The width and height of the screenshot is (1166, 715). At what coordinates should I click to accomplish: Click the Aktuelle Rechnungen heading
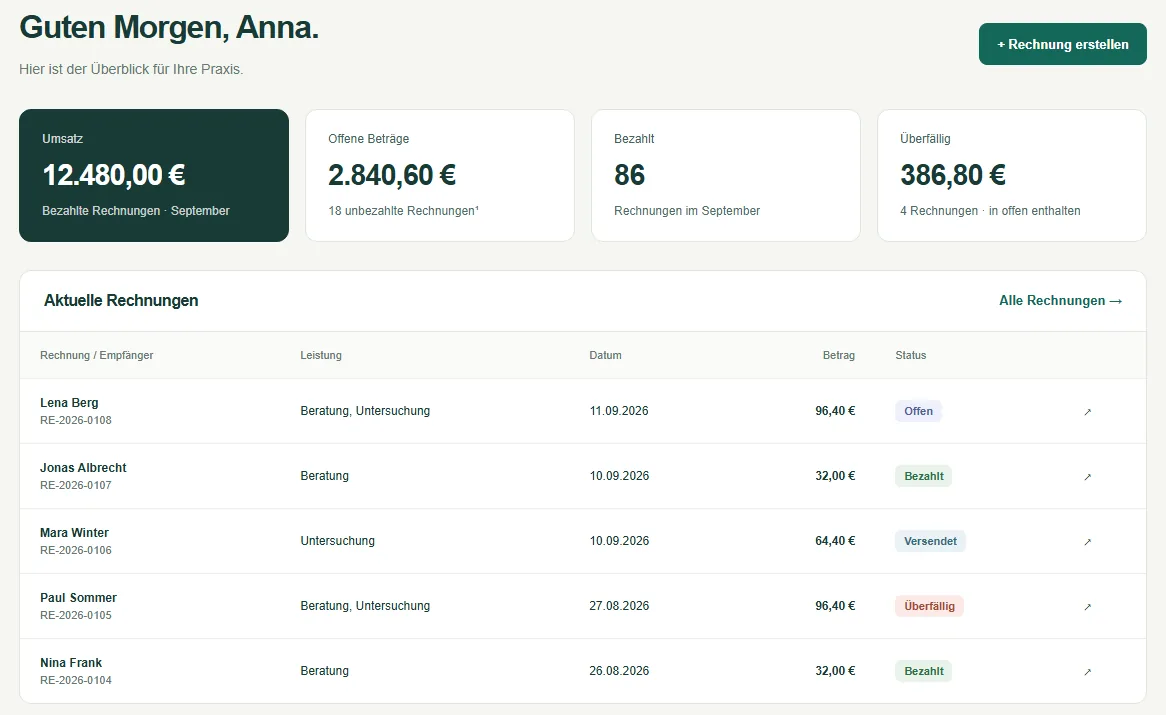click(121, 300)
